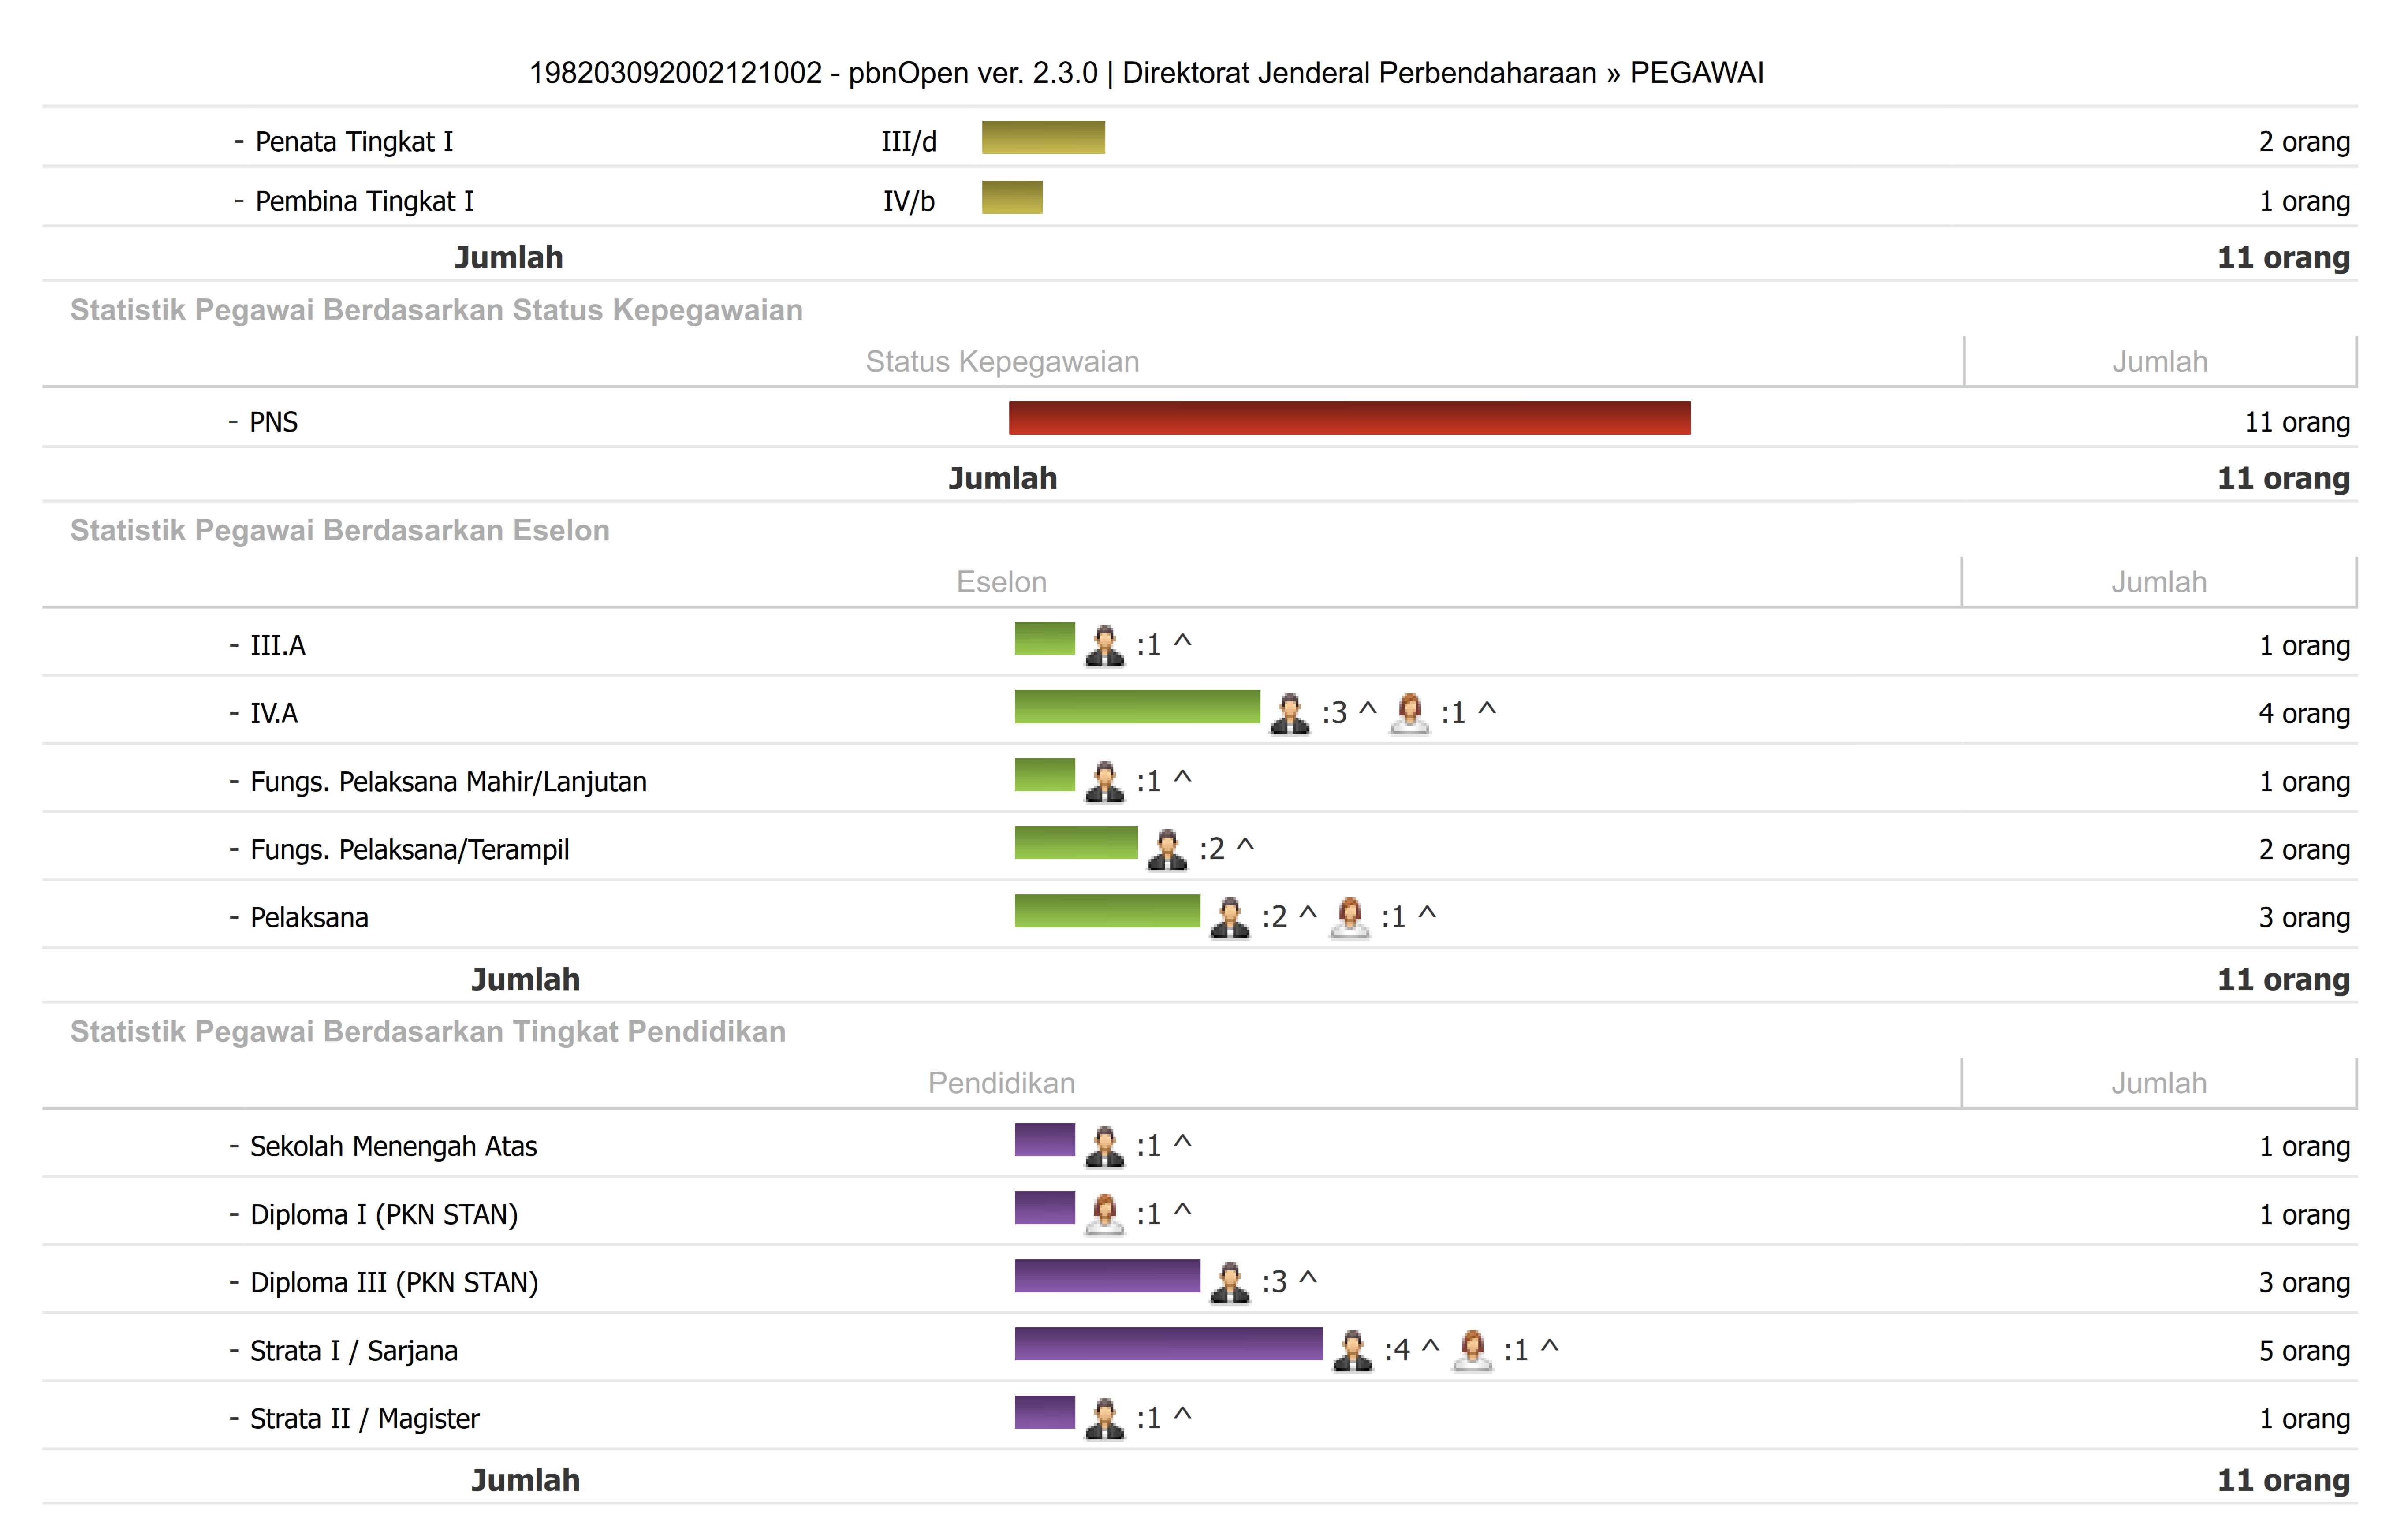Click male icon in Strata I / Sarjana row
The image size is (2408, 1523).
coord(1352,1350)
